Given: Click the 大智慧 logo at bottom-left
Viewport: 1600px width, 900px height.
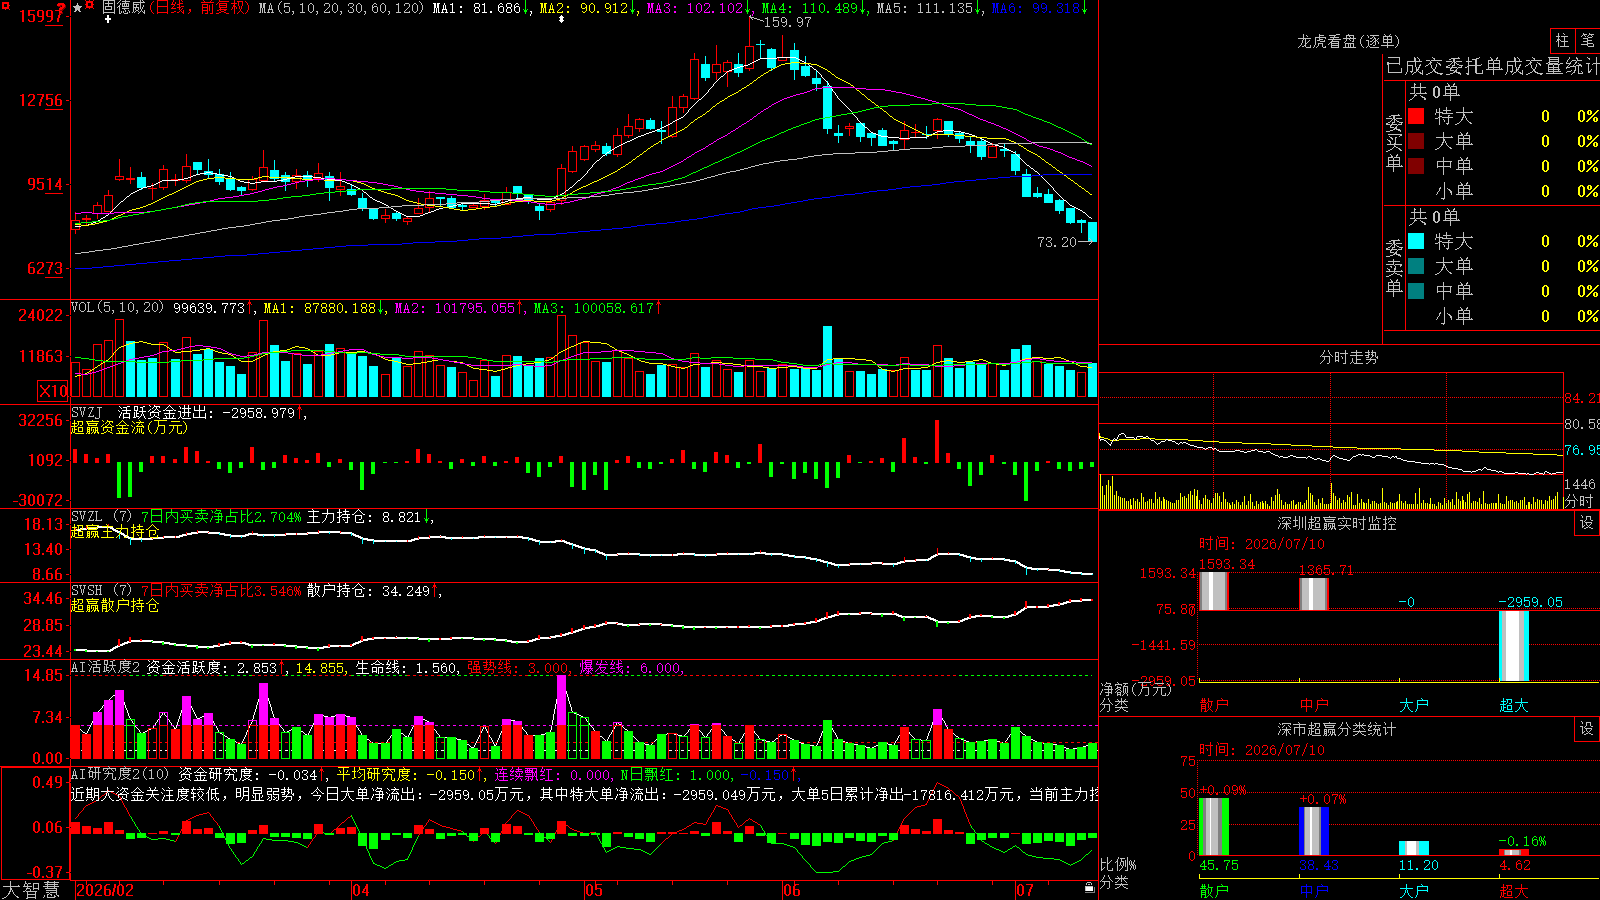Looking at the screenshot, I should [x=31, y=890].
